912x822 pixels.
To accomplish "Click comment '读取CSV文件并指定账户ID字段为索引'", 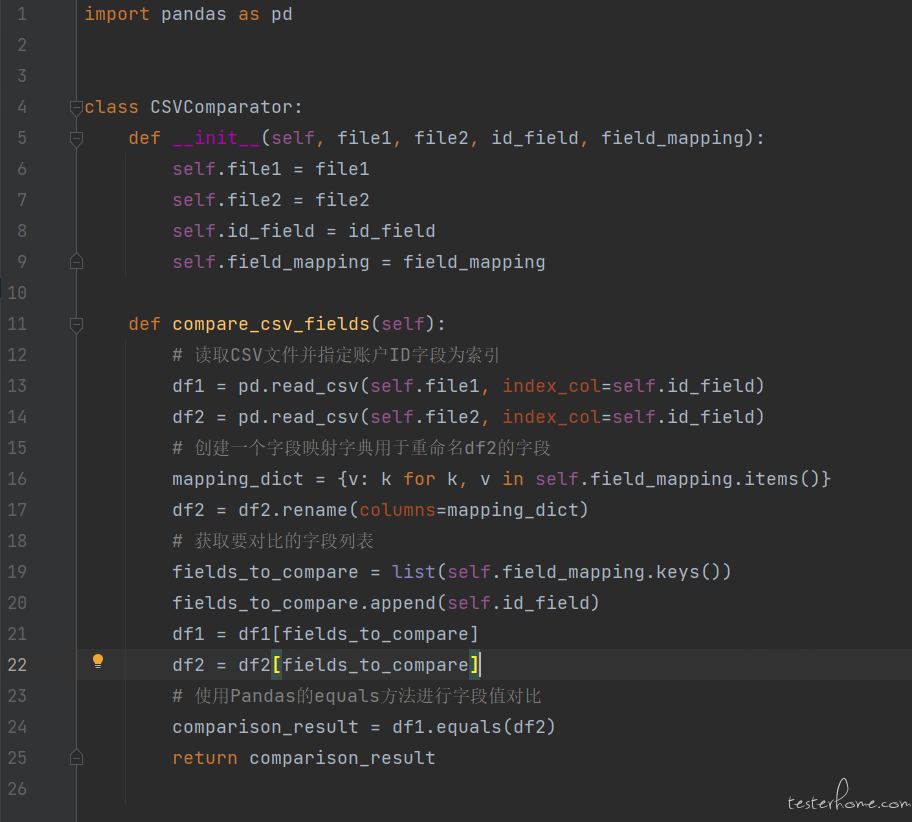I will (336, 355).
